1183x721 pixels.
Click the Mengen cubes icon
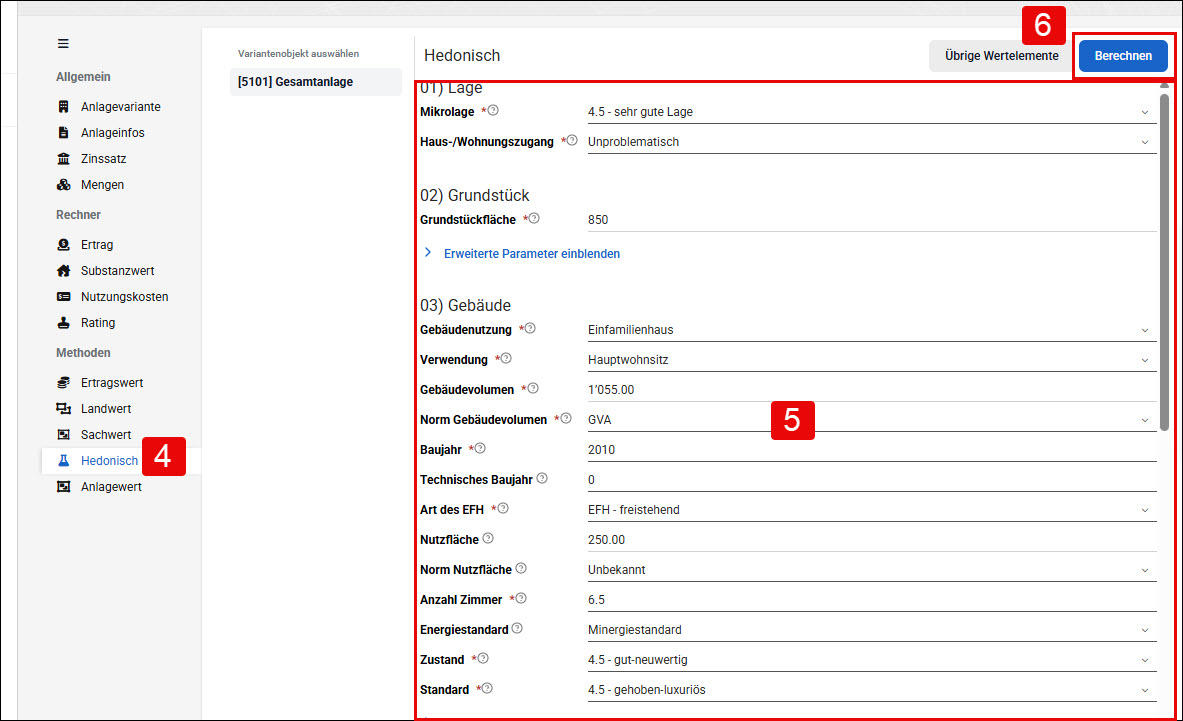pyautogui.click(x=63, y=185)
